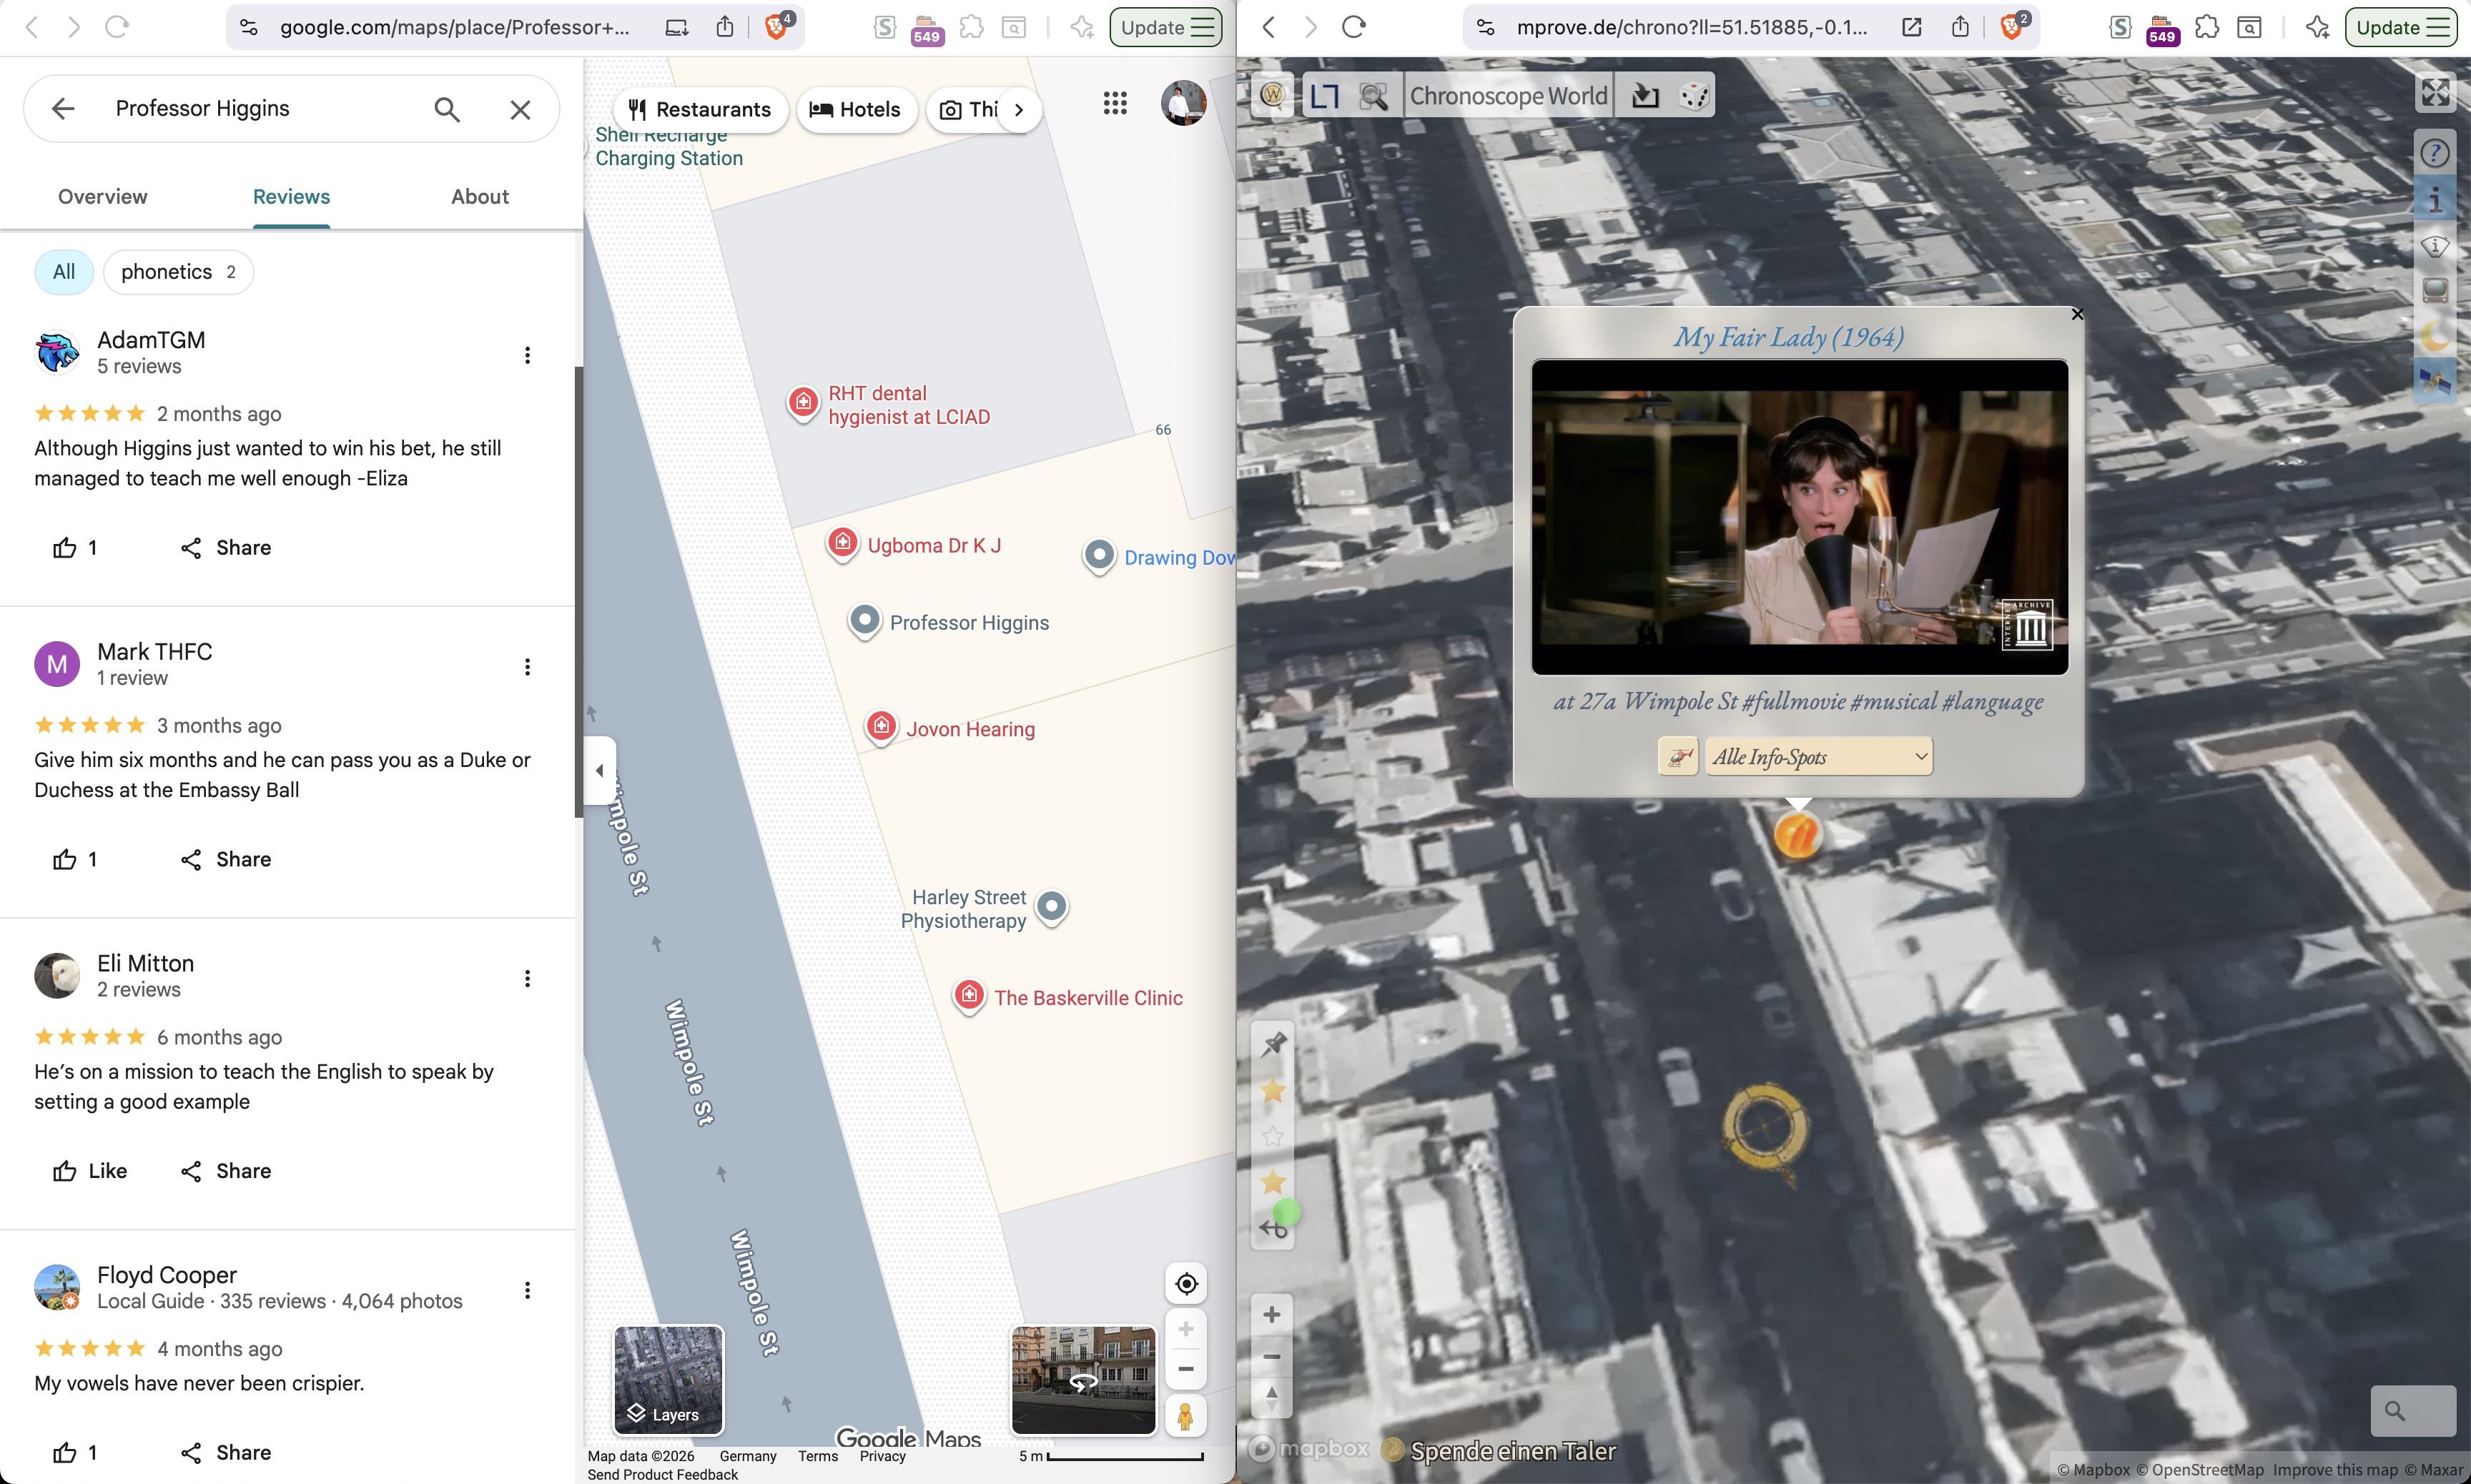Open the Street View preview thumbnail
The height and width of the screenshot is (1484, 2471).
tap(1083, 1380)
